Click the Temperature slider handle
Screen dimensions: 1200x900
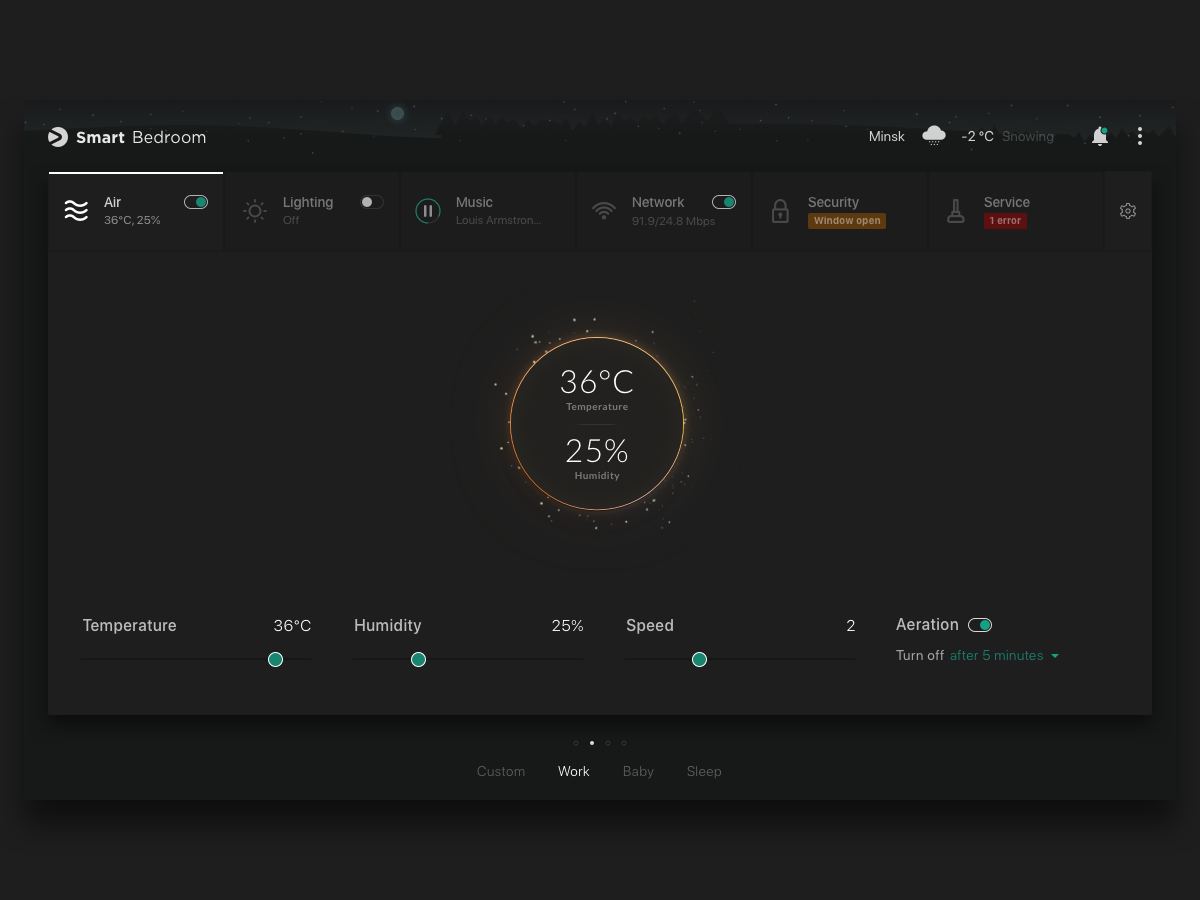click(275, 659)
